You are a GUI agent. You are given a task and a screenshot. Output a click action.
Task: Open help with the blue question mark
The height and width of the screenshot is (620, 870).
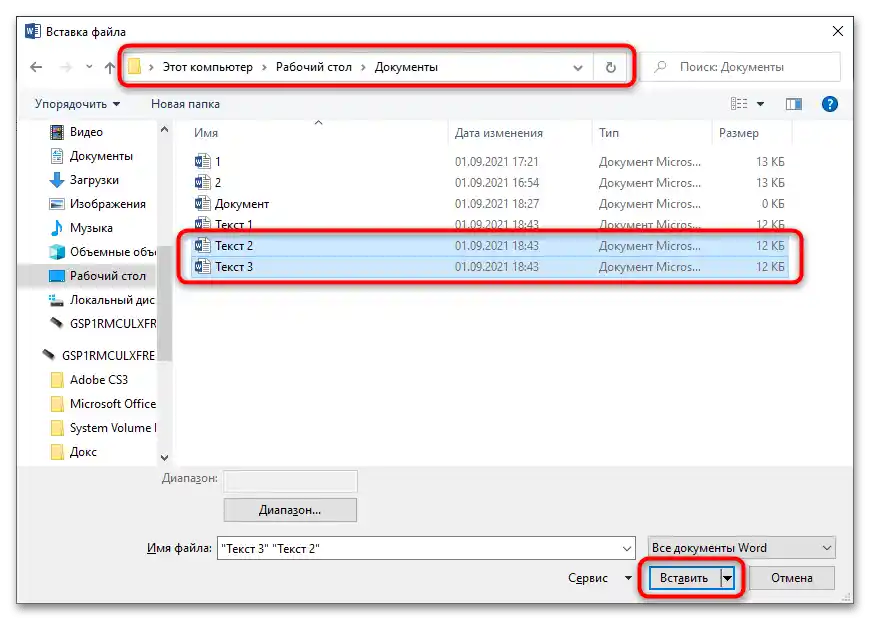click(x=829, y=104)
